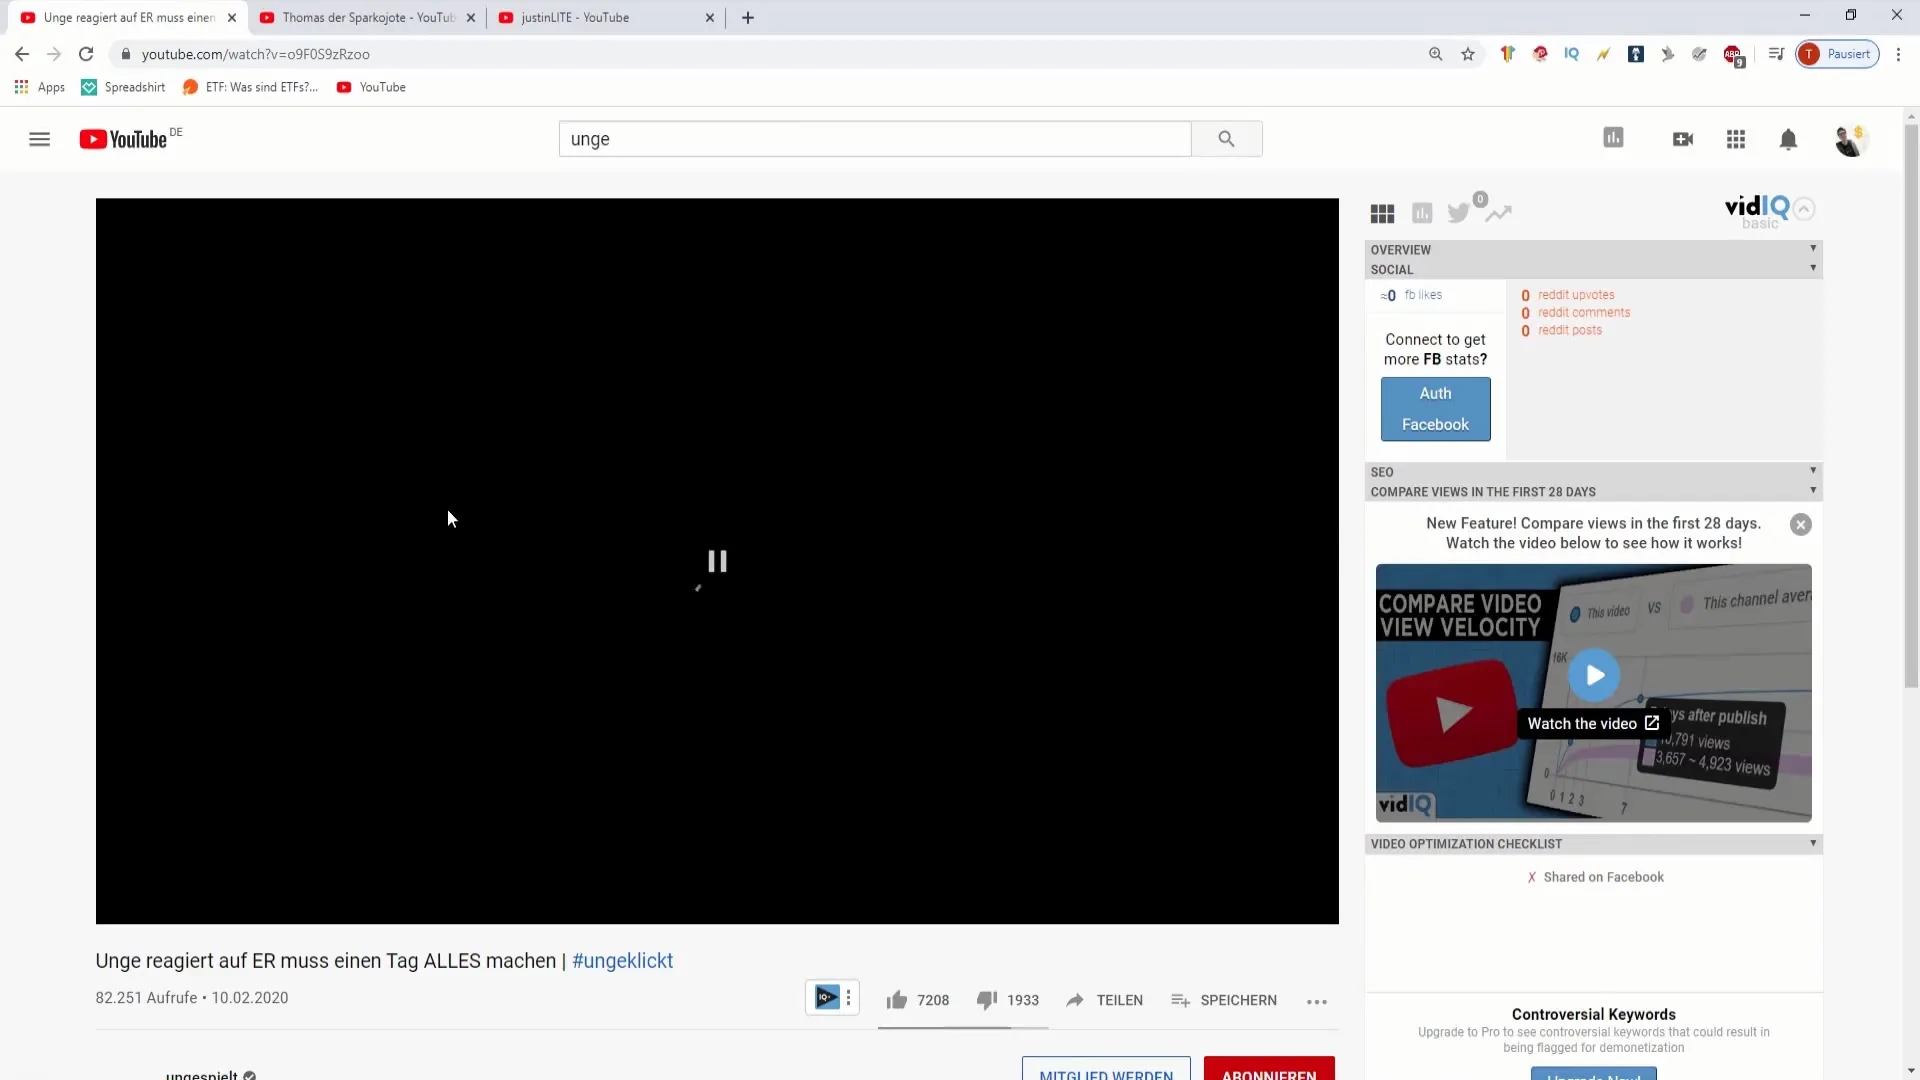The image size is (1920, 1080).
Task: Click the Watch the video link
Action: click(1593, 723)
